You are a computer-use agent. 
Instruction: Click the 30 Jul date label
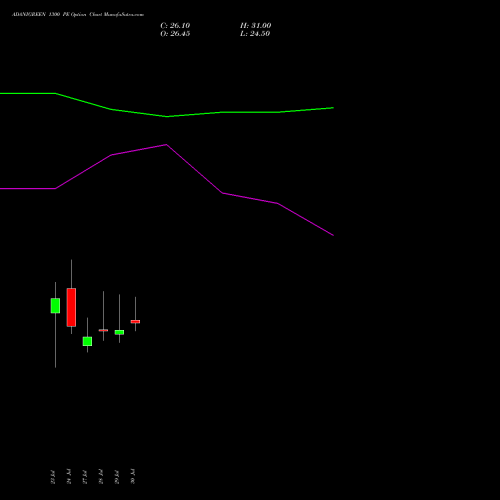coord(133,477)
